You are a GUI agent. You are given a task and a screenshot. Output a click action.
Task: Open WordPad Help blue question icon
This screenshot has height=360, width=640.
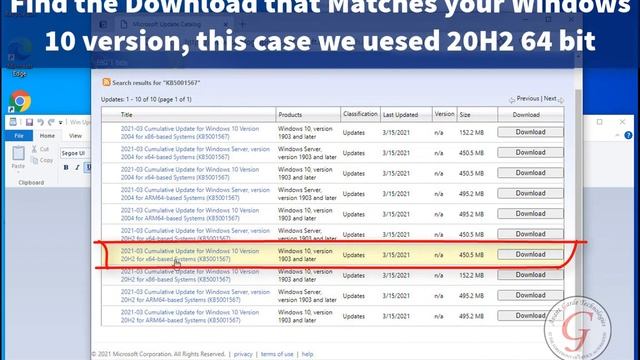pos(628,136)
